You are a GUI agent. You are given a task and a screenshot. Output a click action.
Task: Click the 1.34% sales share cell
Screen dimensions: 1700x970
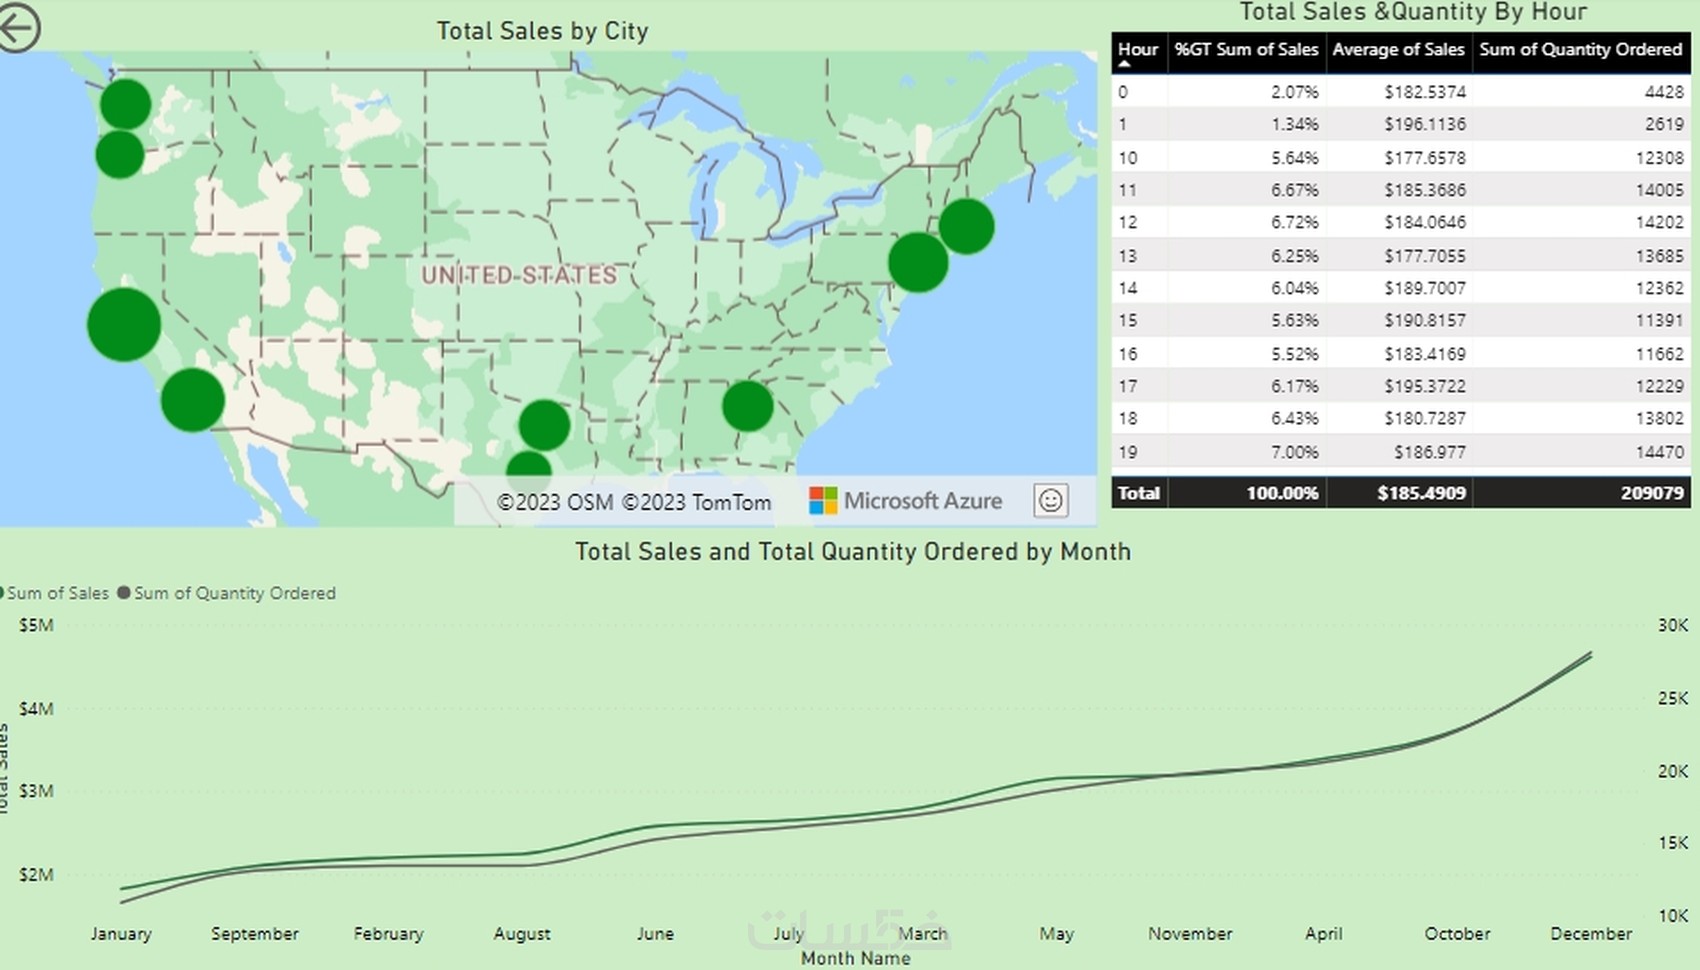click(1294, 124)
